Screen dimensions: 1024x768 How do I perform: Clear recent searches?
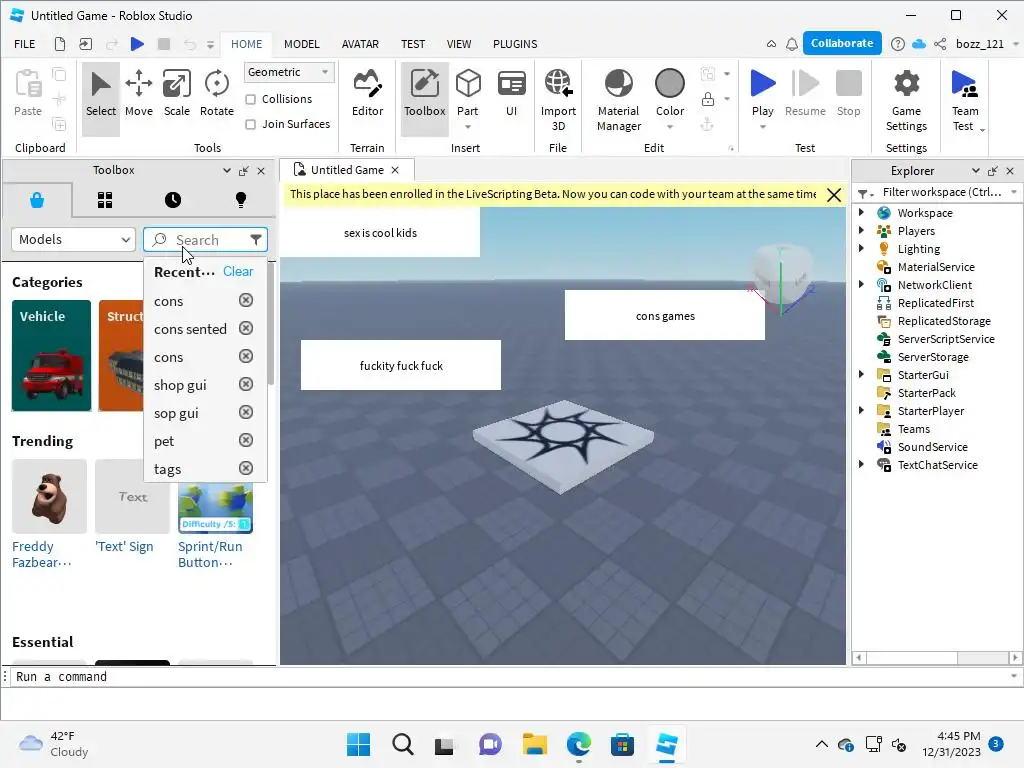point(238,271)
